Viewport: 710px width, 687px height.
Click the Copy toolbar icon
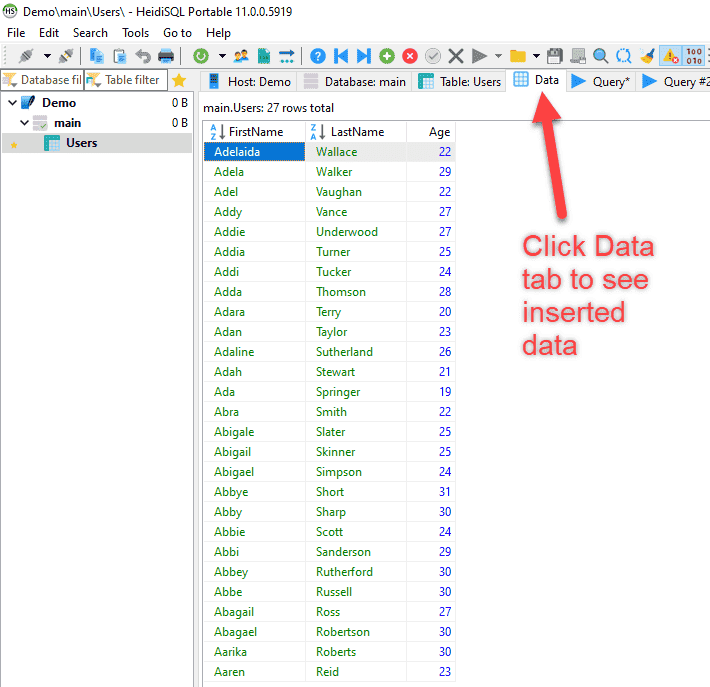(96, 56)
